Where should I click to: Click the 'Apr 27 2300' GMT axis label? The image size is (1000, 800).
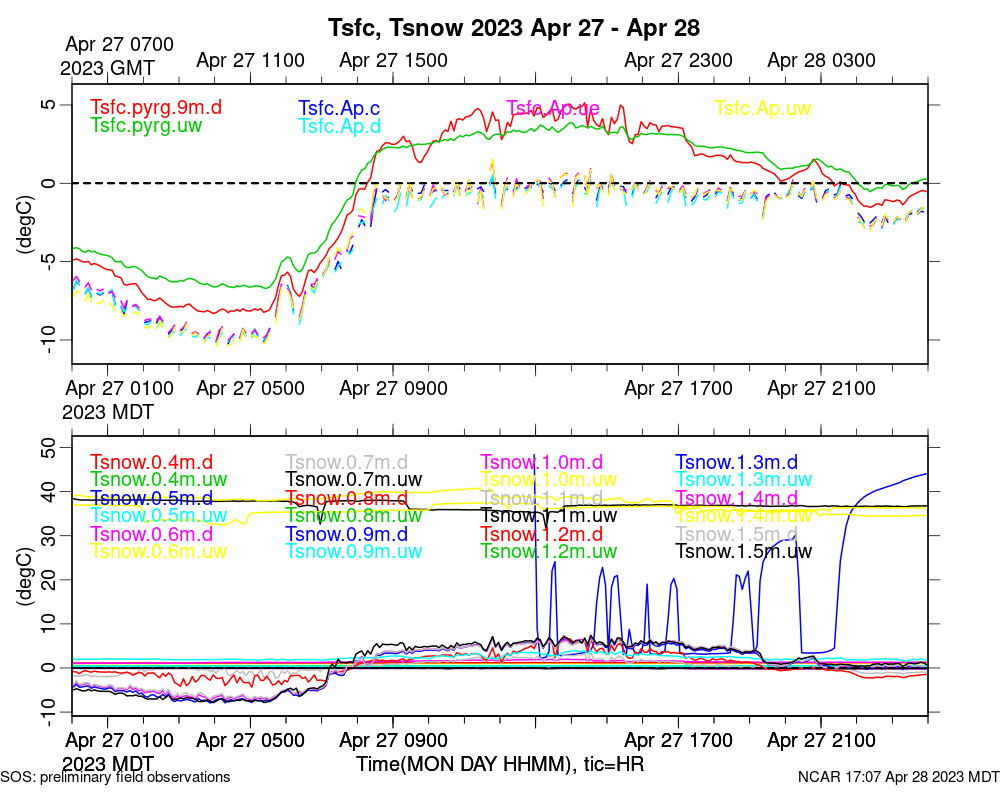pos(678,61)
